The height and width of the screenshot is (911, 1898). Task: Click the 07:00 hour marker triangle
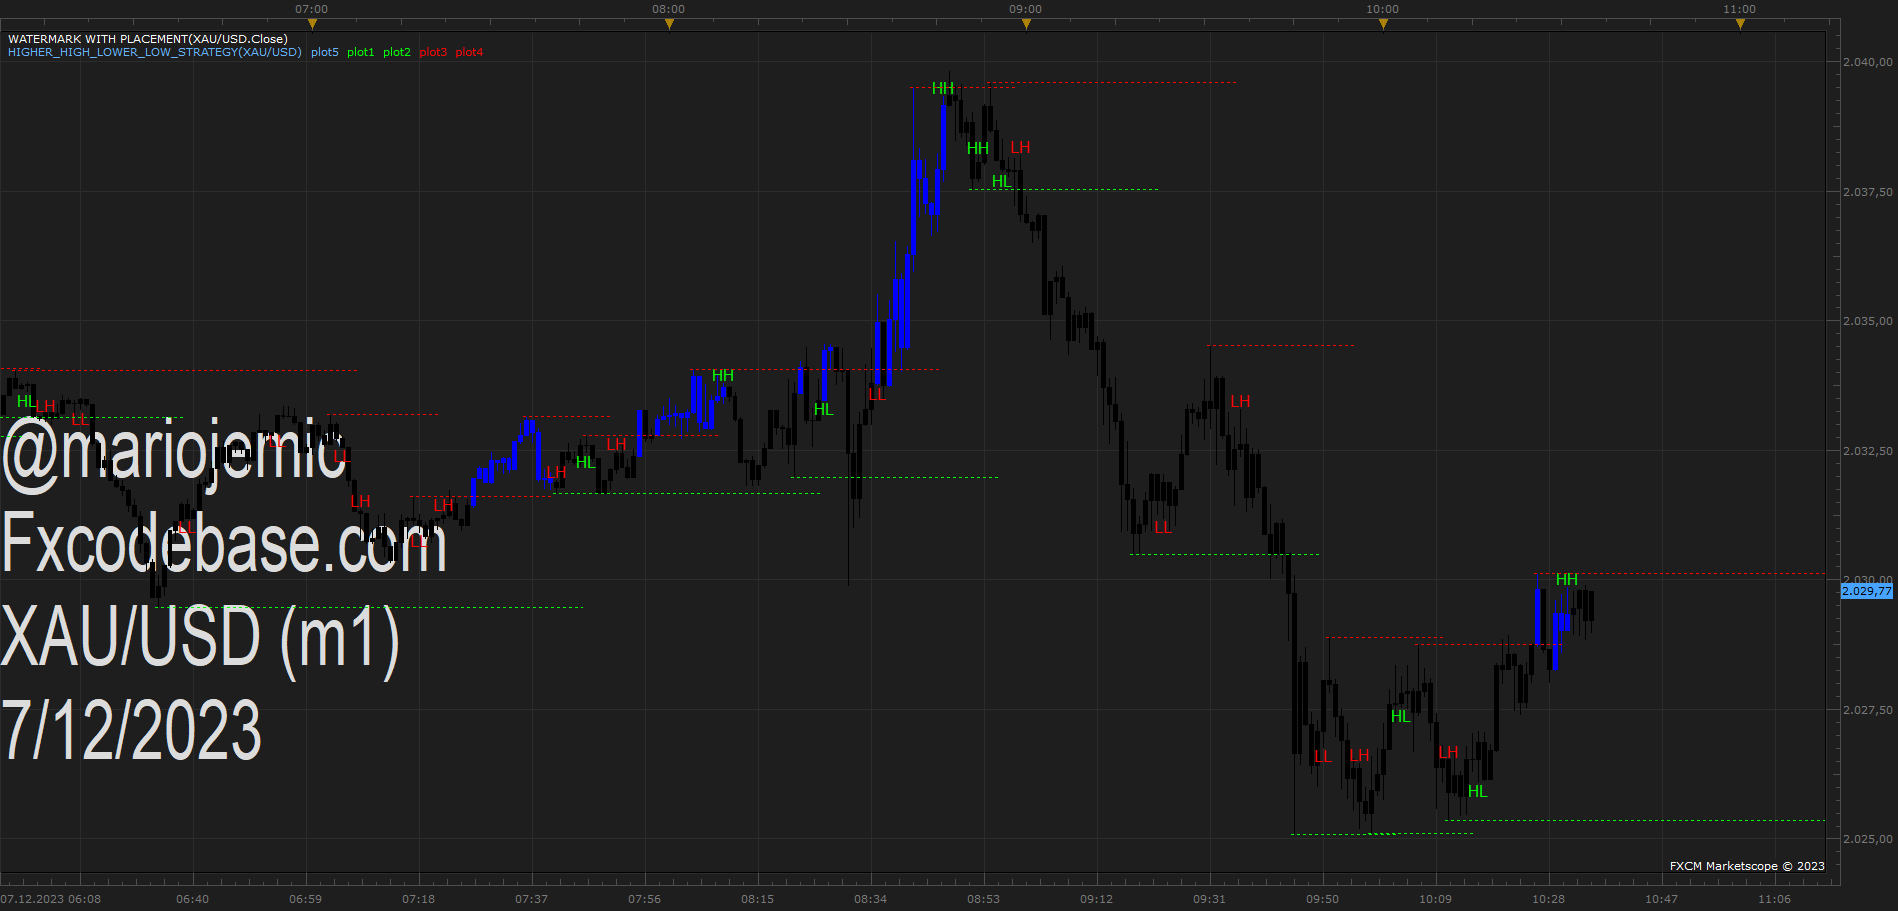(312, 24)
